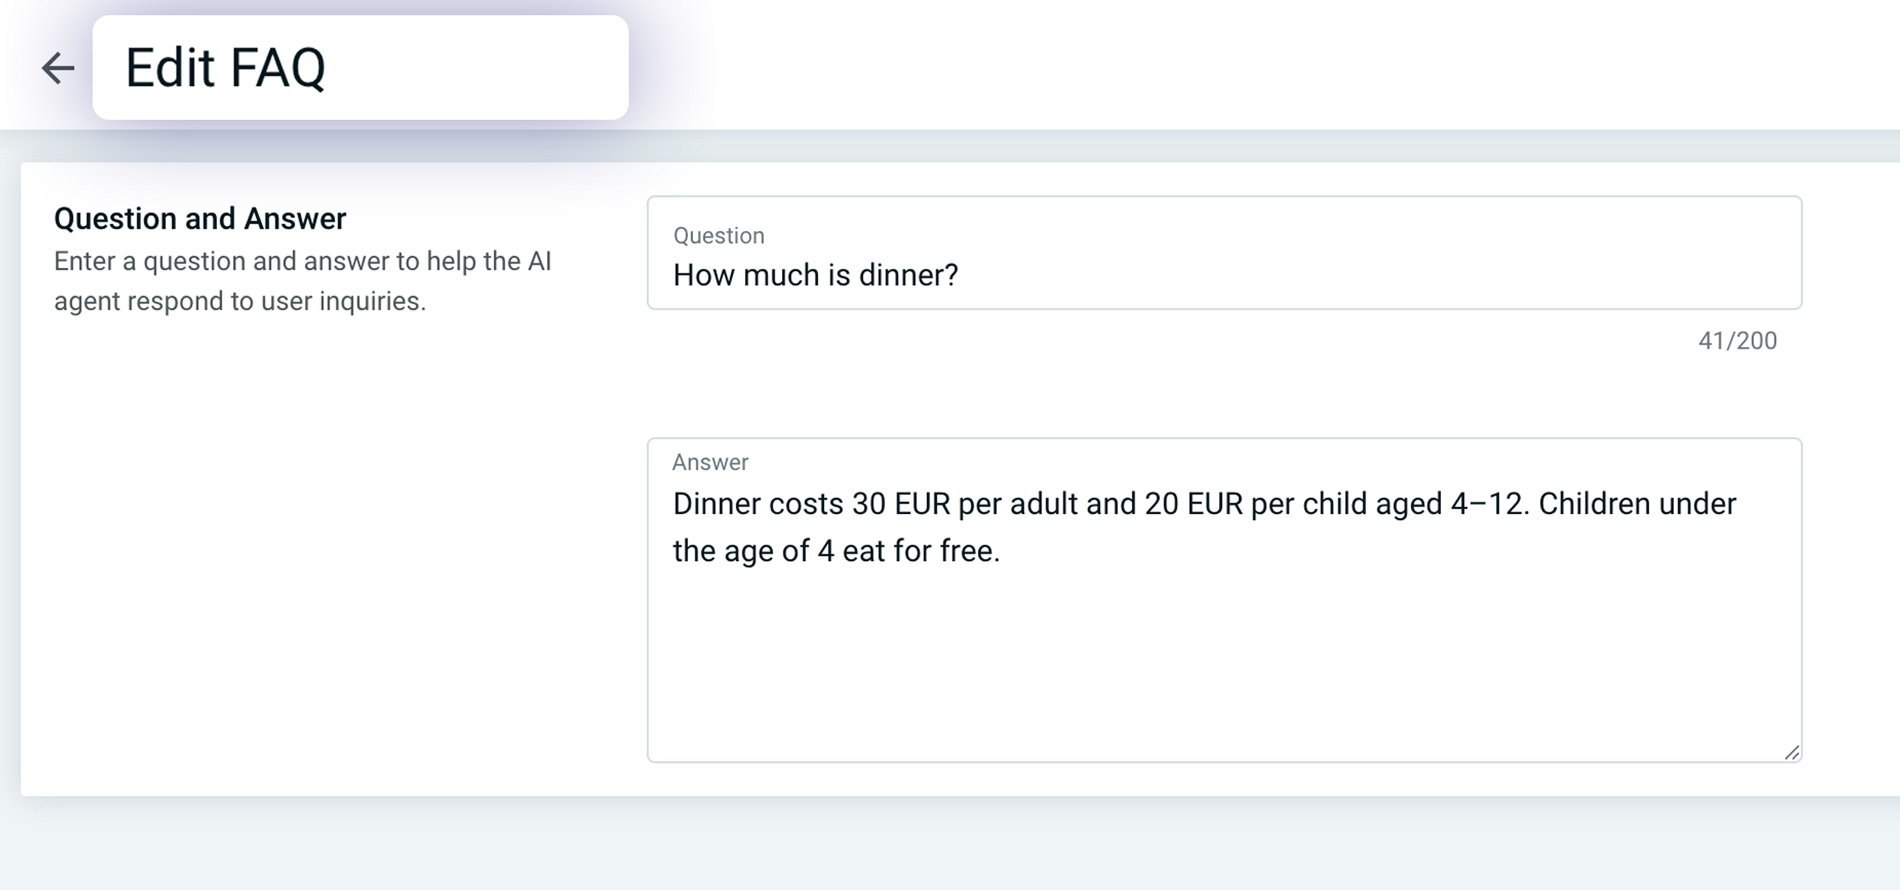This screenshot has height=890, width=1900.
Task: Select the left-pointing navigation arrow icon
Action: [x=57, y=67]
